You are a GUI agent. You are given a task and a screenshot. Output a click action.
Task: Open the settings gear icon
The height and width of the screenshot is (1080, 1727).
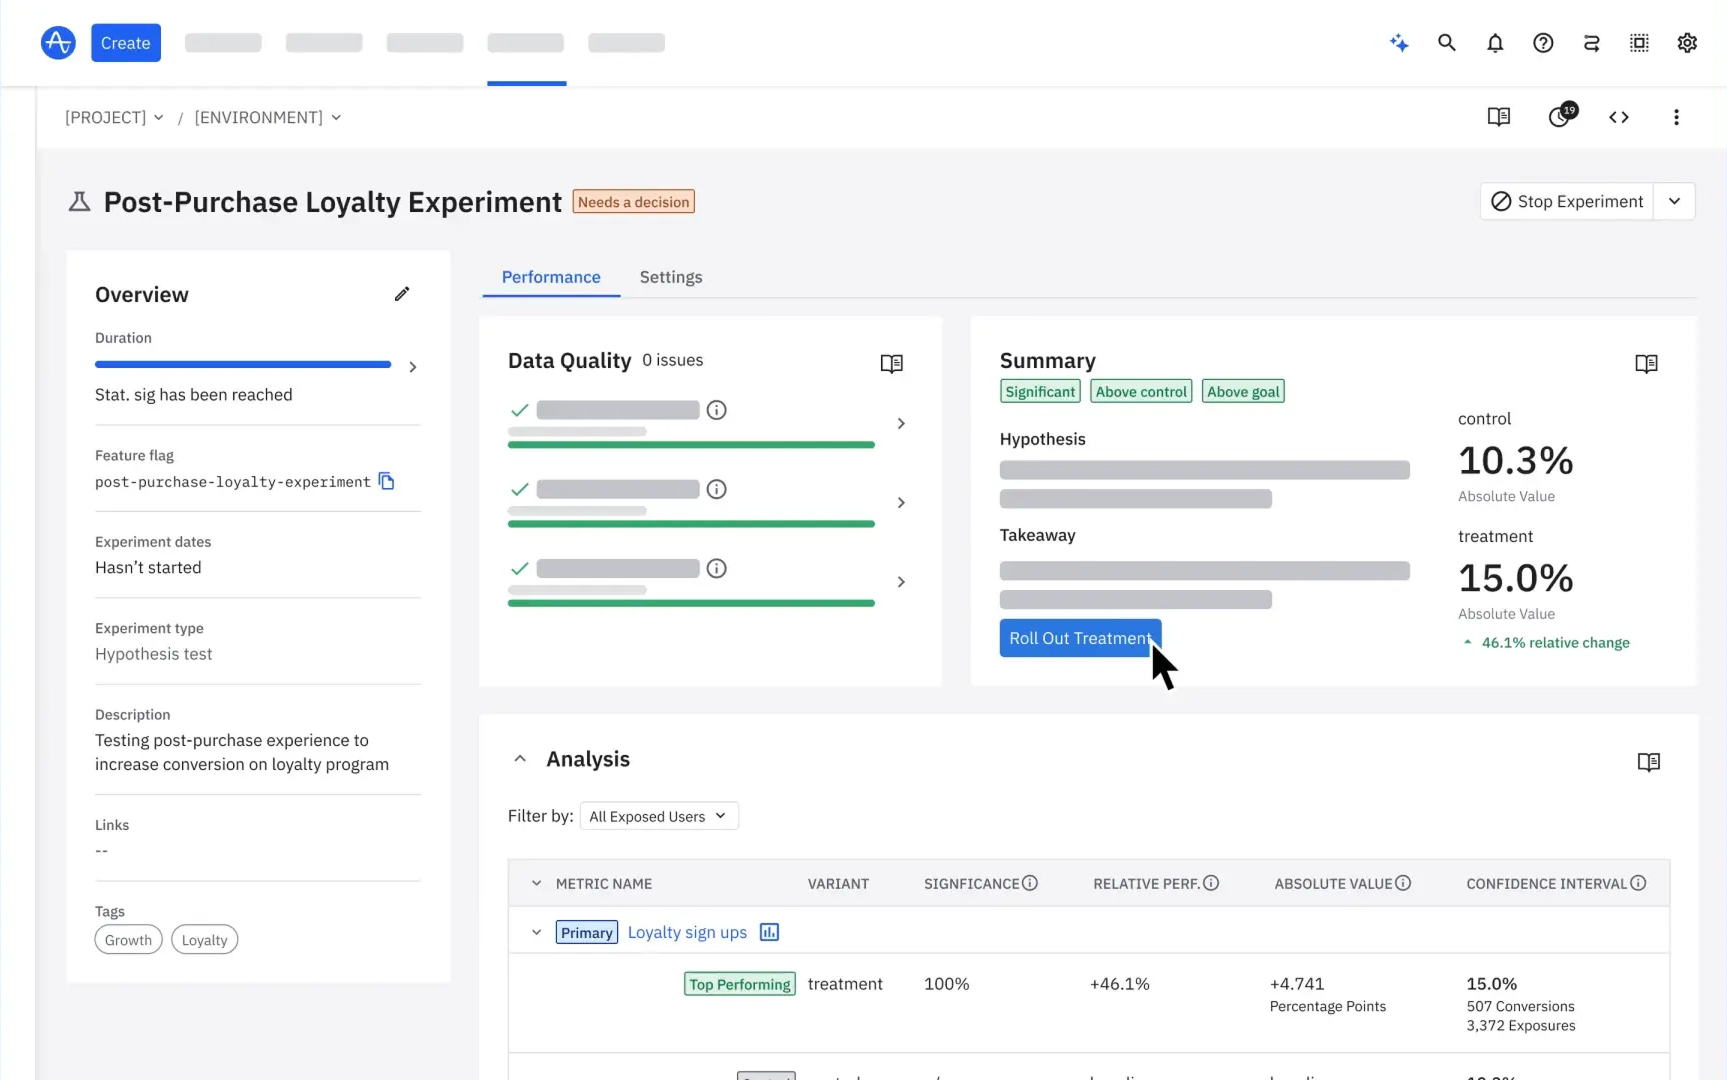(x=1687, y=43)
